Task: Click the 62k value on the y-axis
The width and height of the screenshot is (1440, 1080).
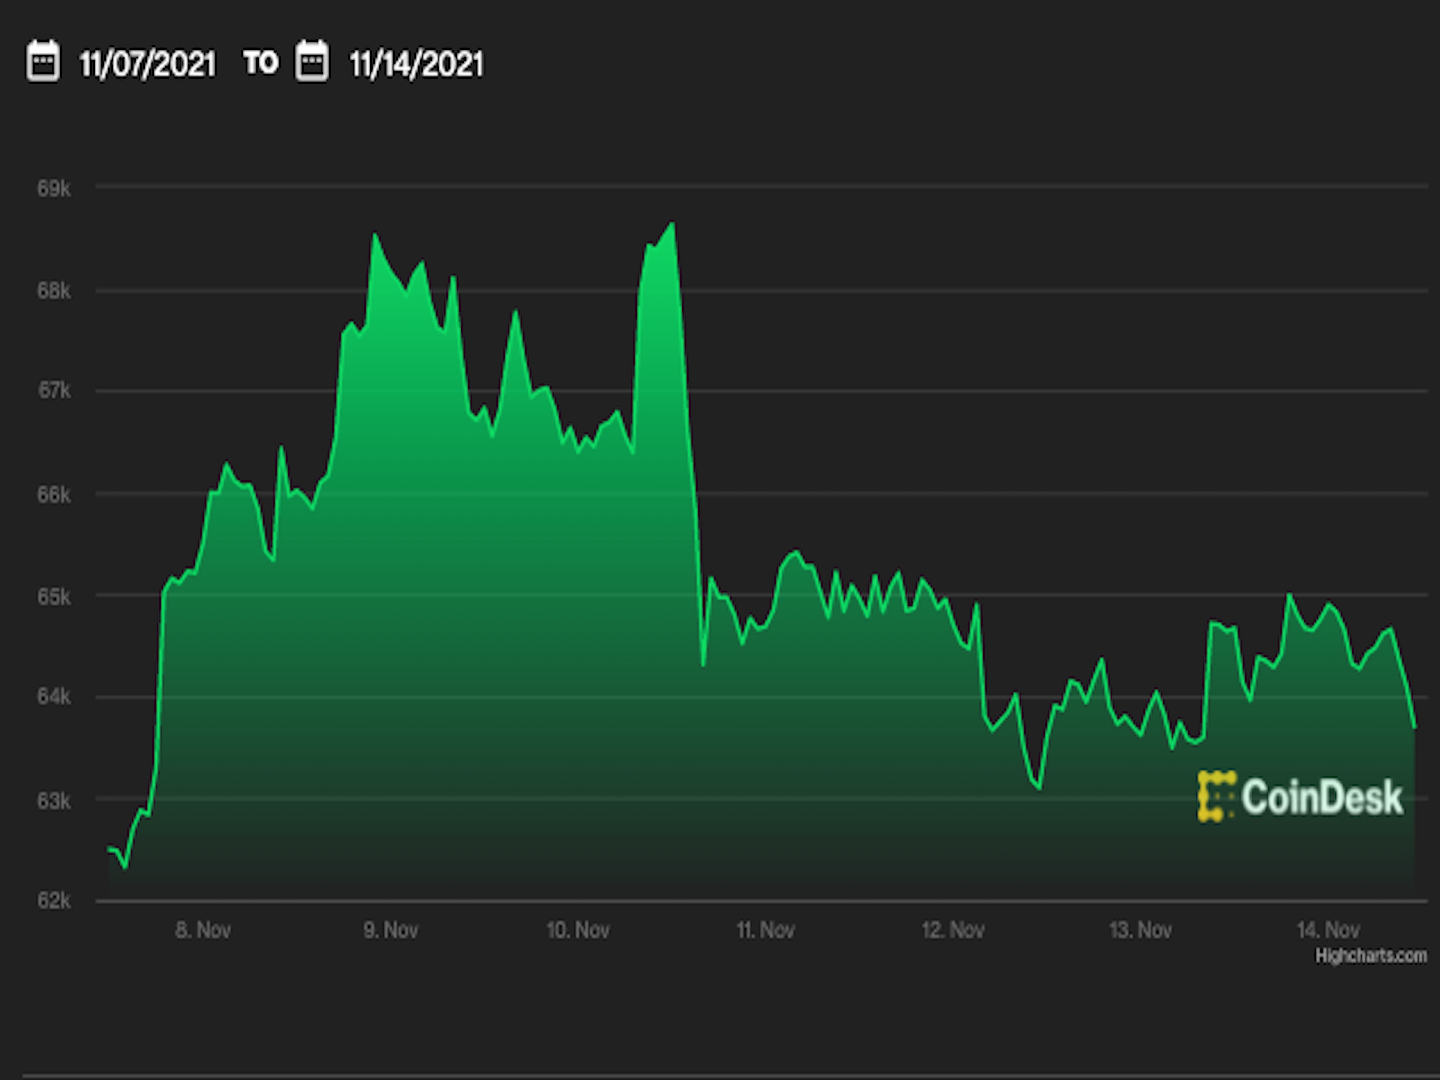Action: pyautogui.click(x=57, y=900)
